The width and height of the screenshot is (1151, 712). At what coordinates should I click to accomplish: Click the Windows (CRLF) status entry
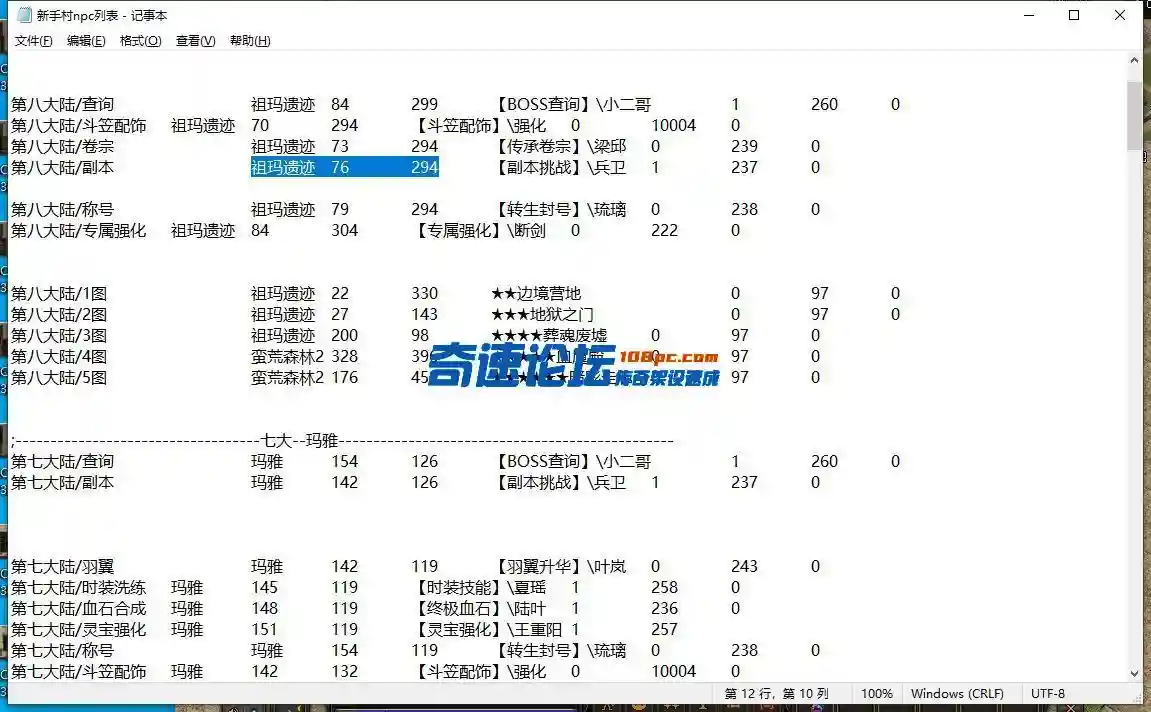[957, 694]
